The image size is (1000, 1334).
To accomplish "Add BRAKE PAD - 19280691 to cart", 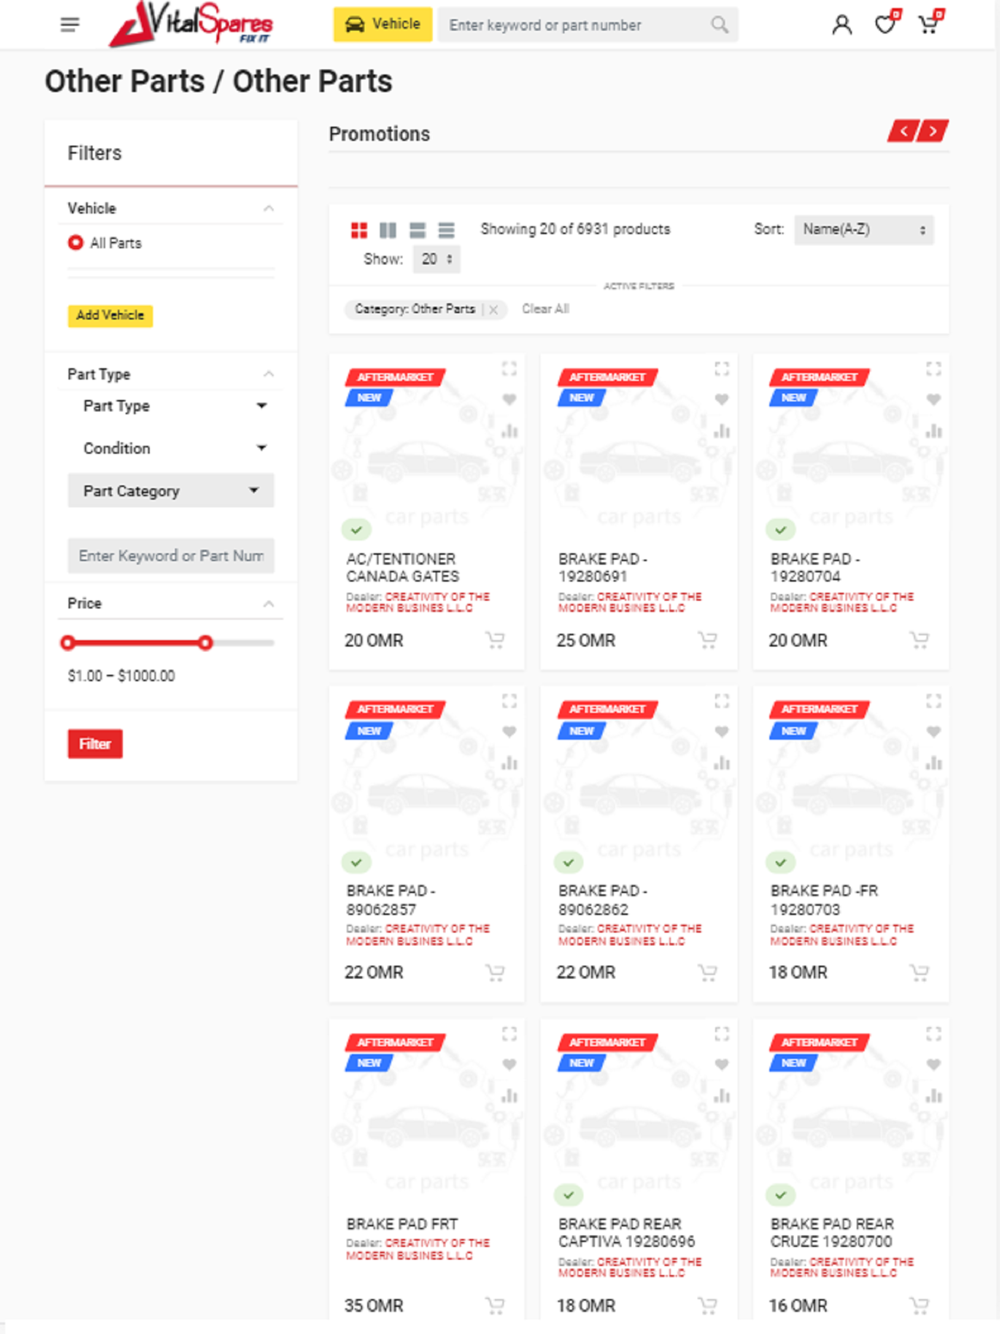I will [707, 640].
